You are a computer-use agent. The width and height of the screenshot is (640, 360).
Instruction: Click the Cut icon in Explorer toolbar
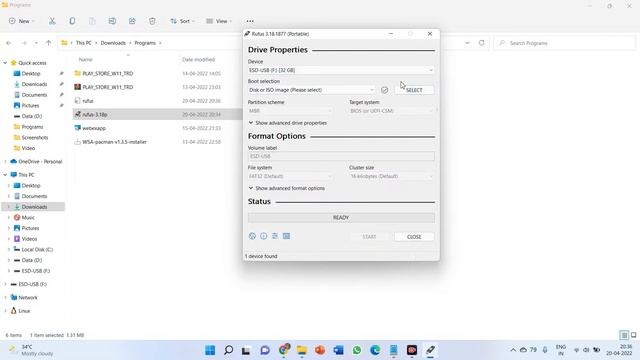point(52,21)
